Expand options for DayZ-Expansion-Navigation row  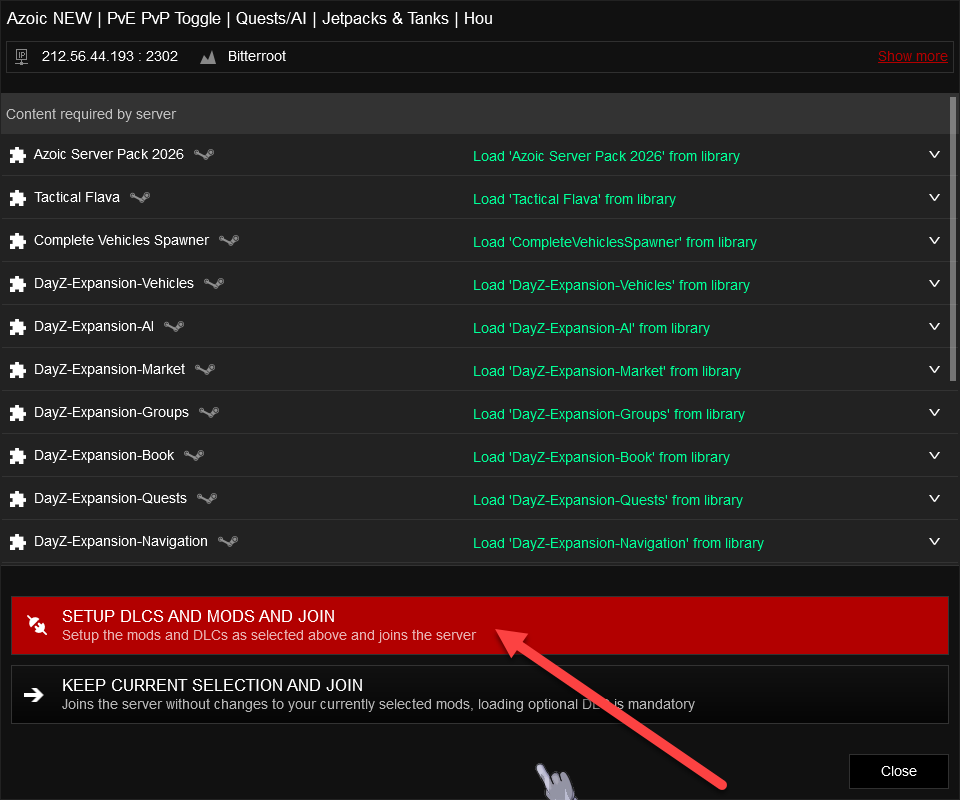pyautogui.click(x=934, y=541)
